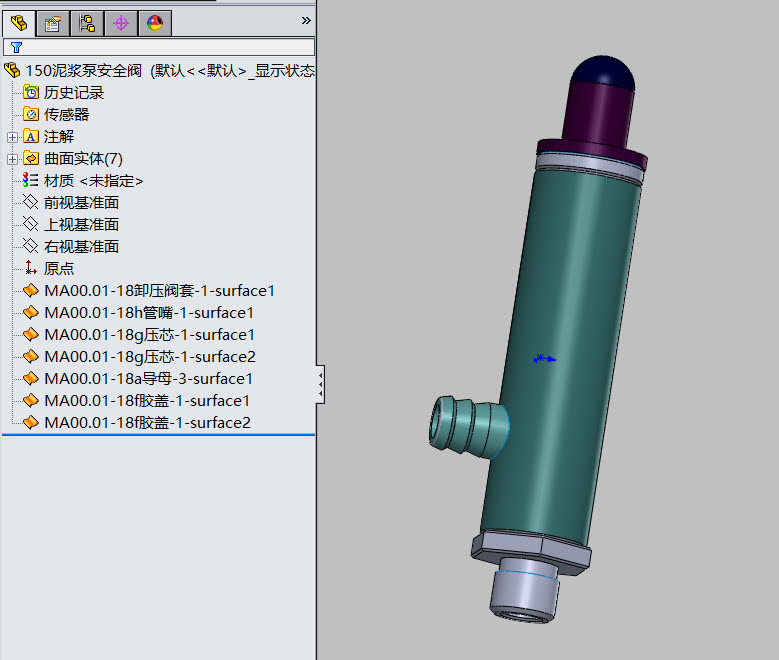Open the DisplayManager color ball tab

click(x=155, y=23)
